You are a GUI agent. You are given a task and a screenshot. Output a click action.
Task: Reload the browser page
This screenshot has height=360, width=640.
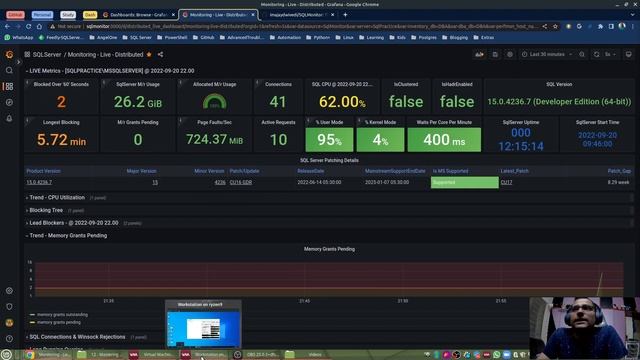pos(28,26)
